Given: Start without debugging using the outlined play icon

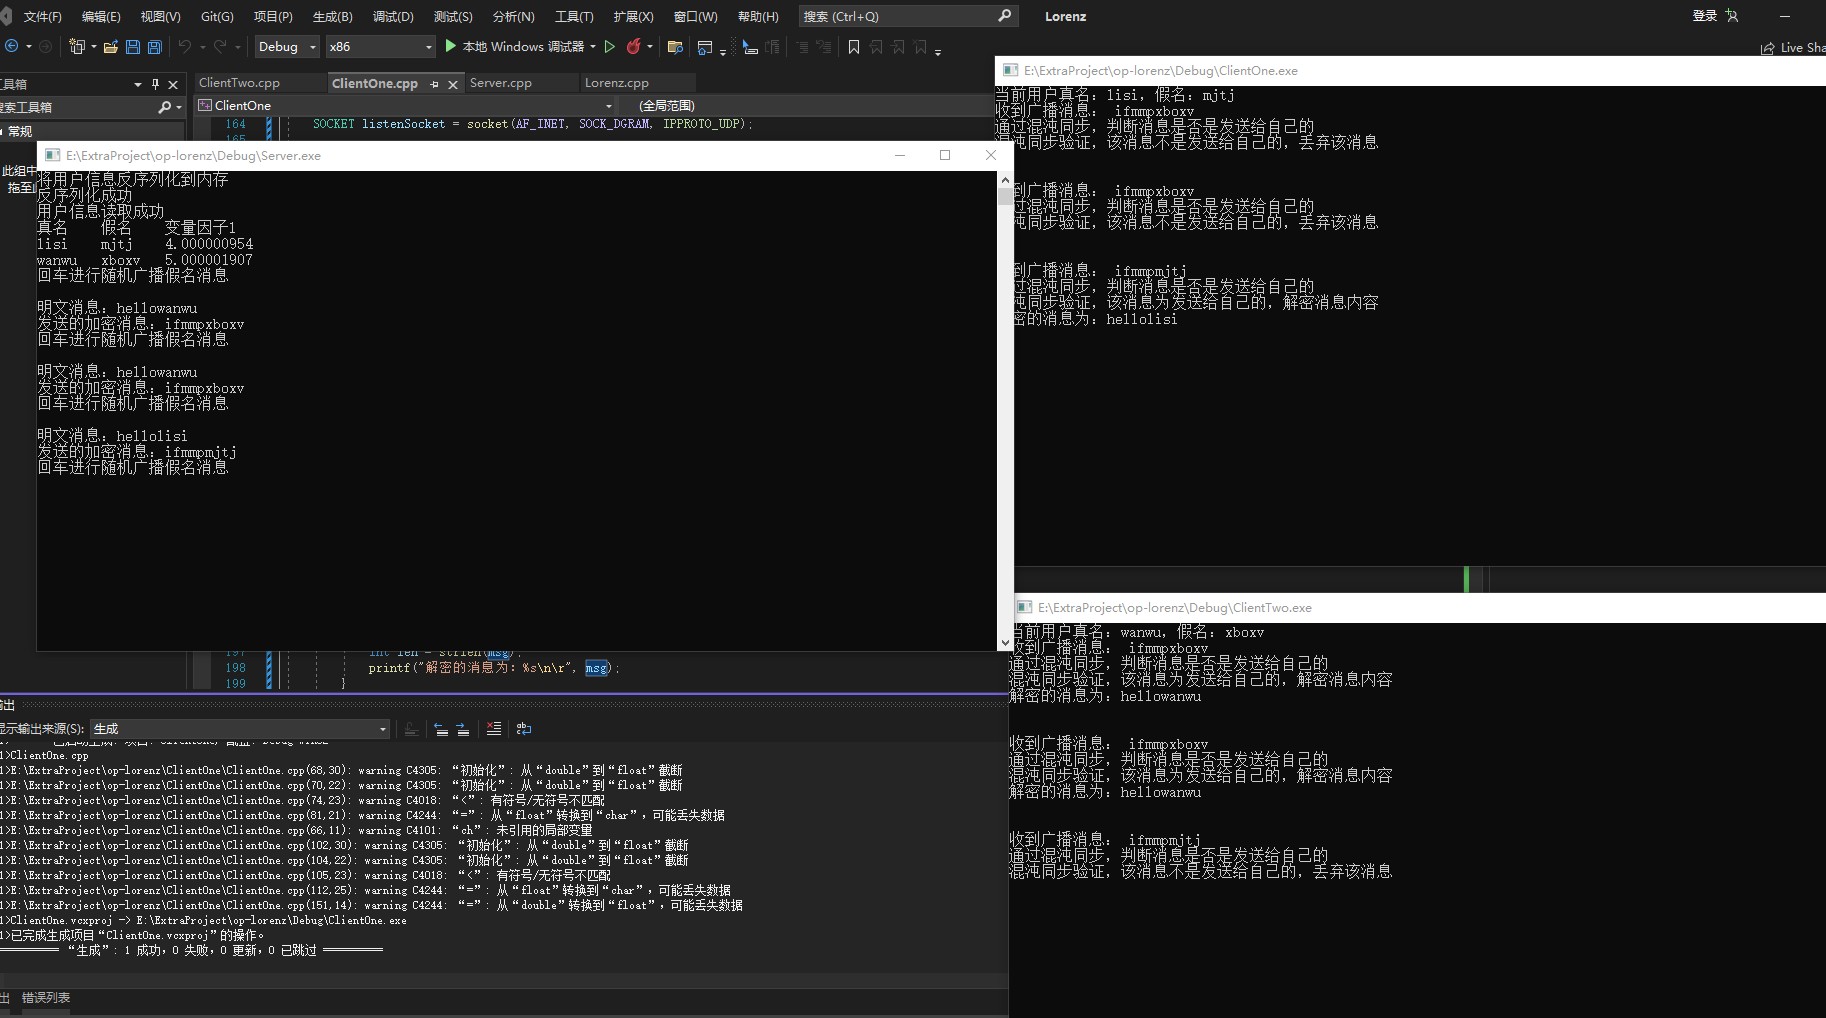Looking at the screenshot, I should click(x=609, y=47).
